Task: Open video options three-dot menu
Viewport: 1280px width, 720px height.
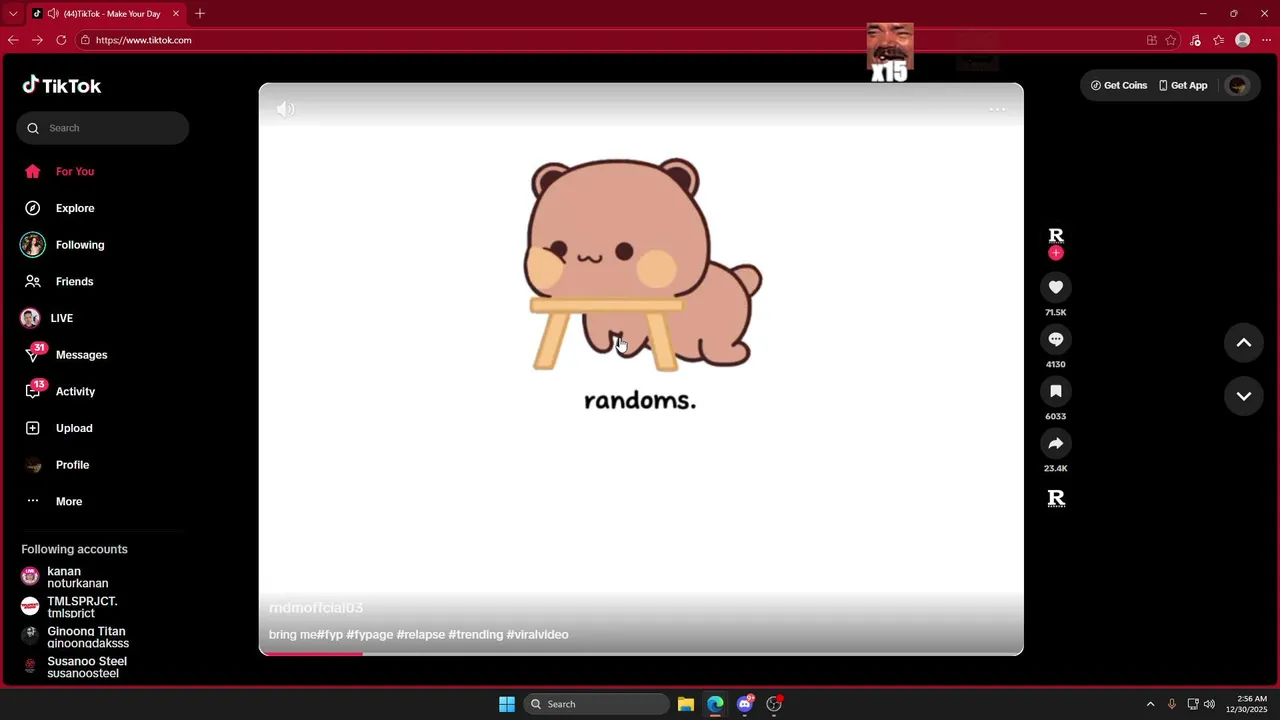Action: (x=997, y=109)
